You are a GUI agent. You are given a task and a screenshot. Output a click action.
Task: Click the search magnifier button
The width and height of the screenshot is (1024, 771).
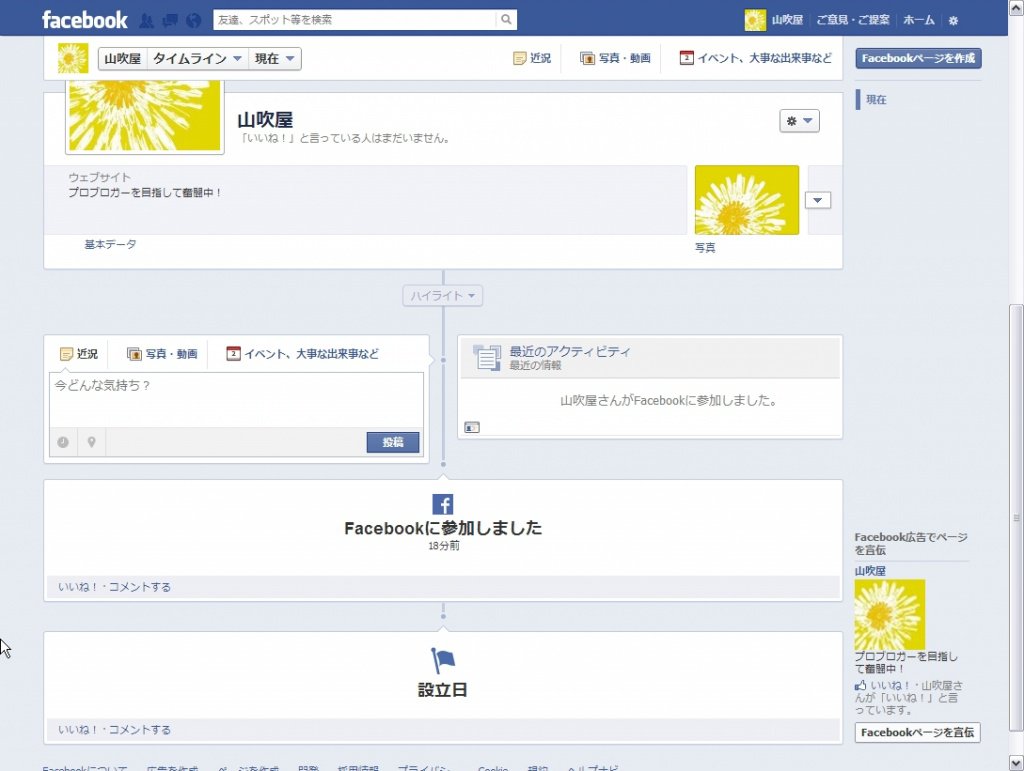pyautogui.click(x=506, y=20)
